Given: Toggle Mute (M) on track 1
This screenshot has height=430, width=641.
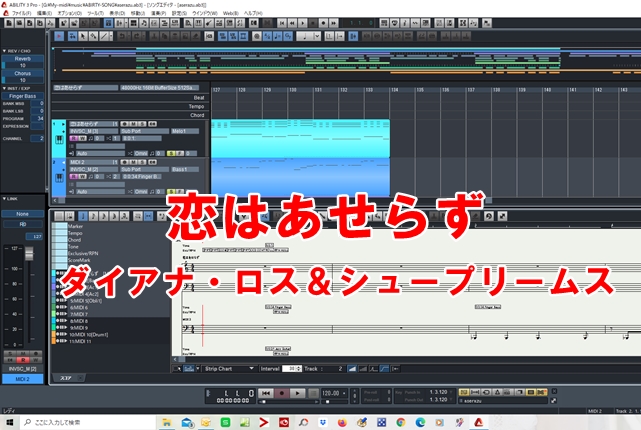Looking at the screenshot, I should tap(132, 123).
